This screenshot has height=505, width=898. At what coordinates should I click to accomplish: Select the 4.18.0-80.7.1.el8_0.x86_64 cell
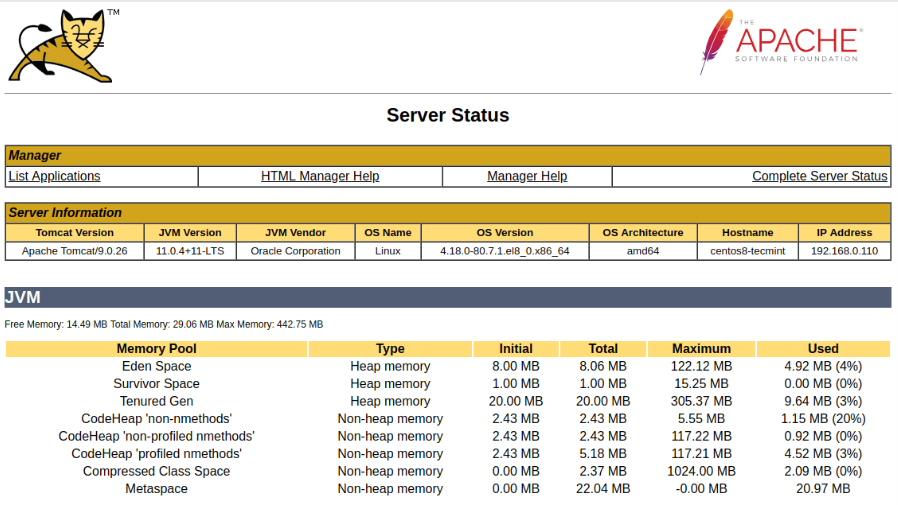[x=505, y=251]
